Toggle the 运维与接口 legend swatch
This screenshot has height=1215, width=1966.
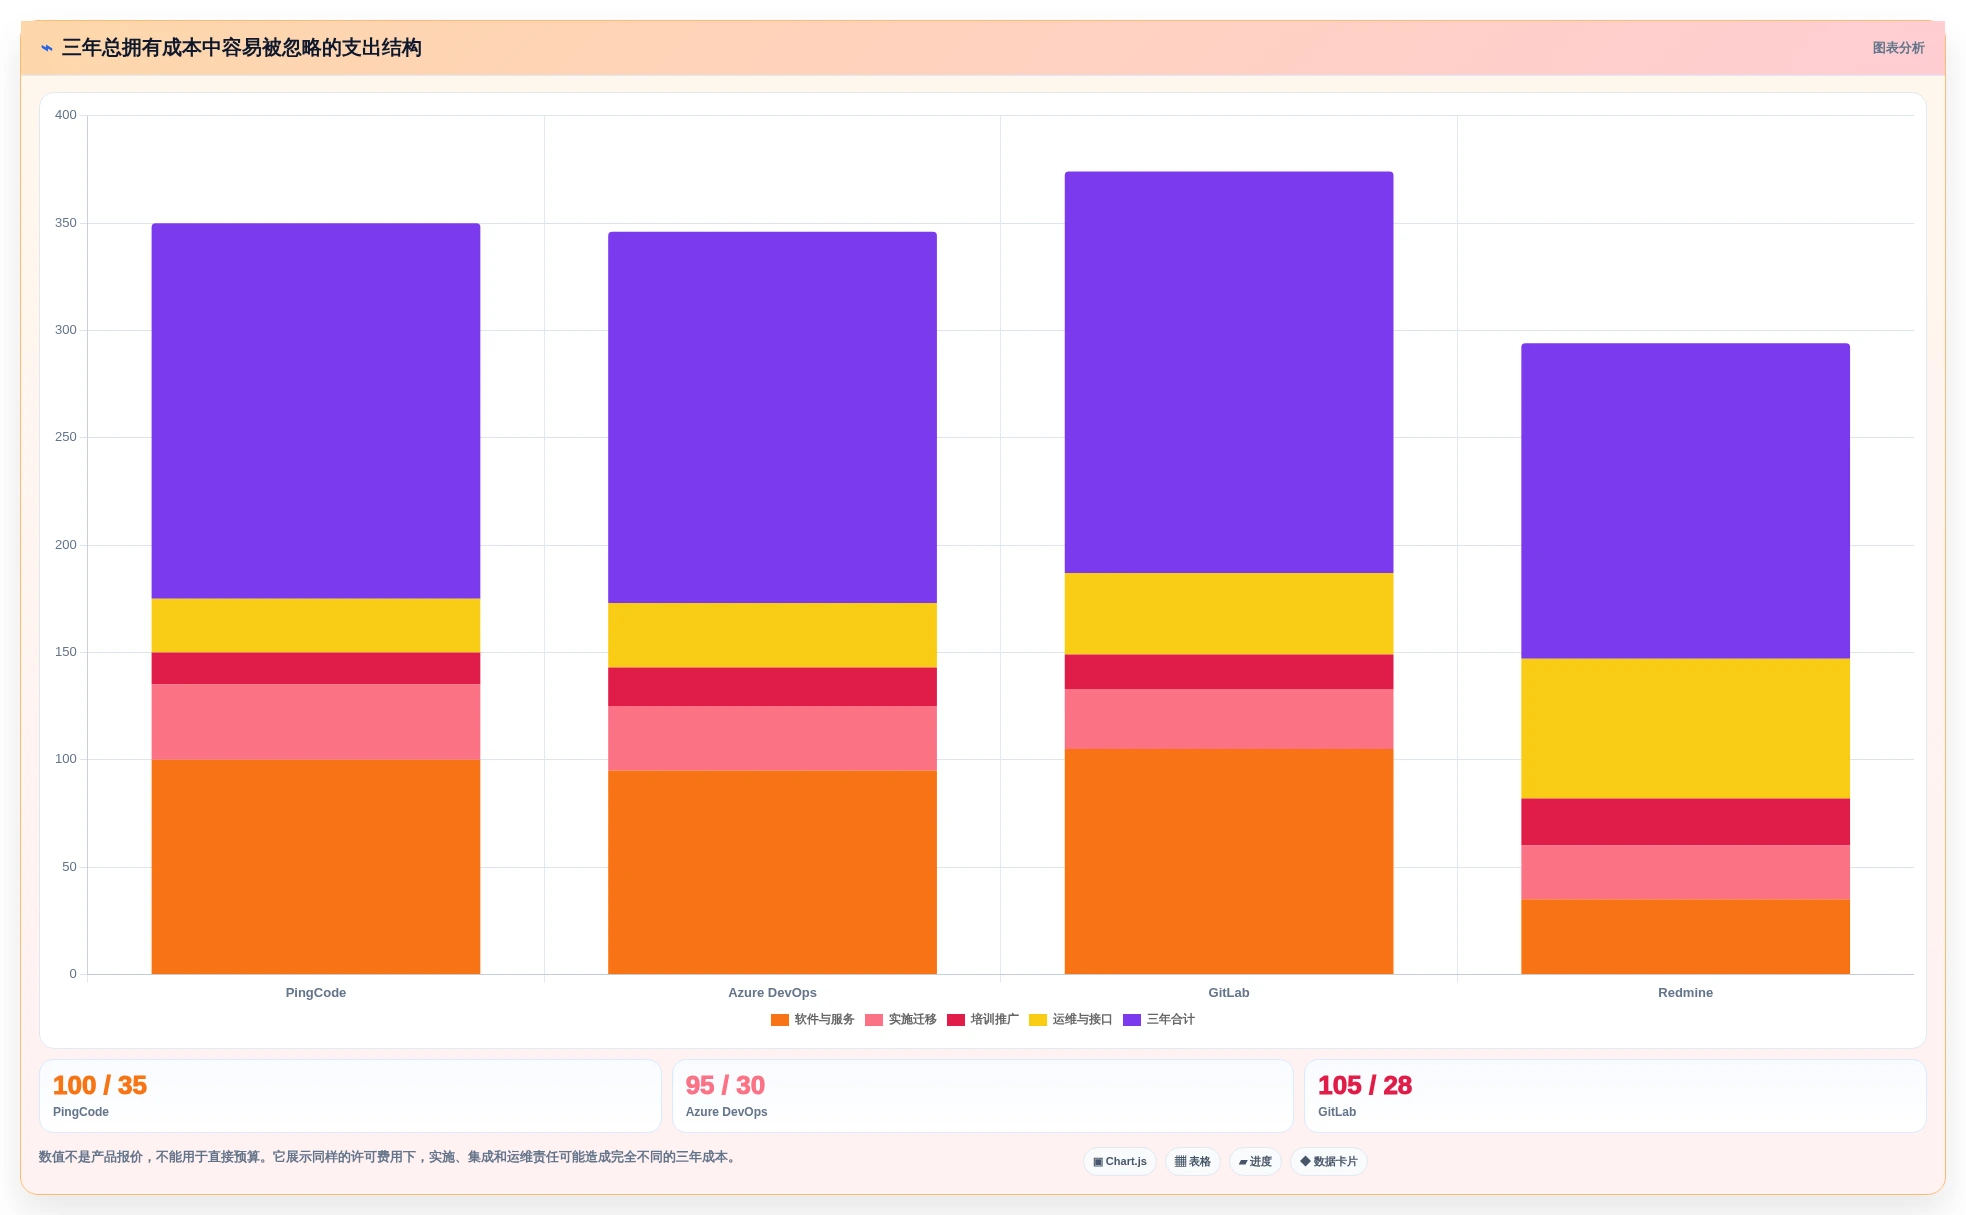1038,1020
